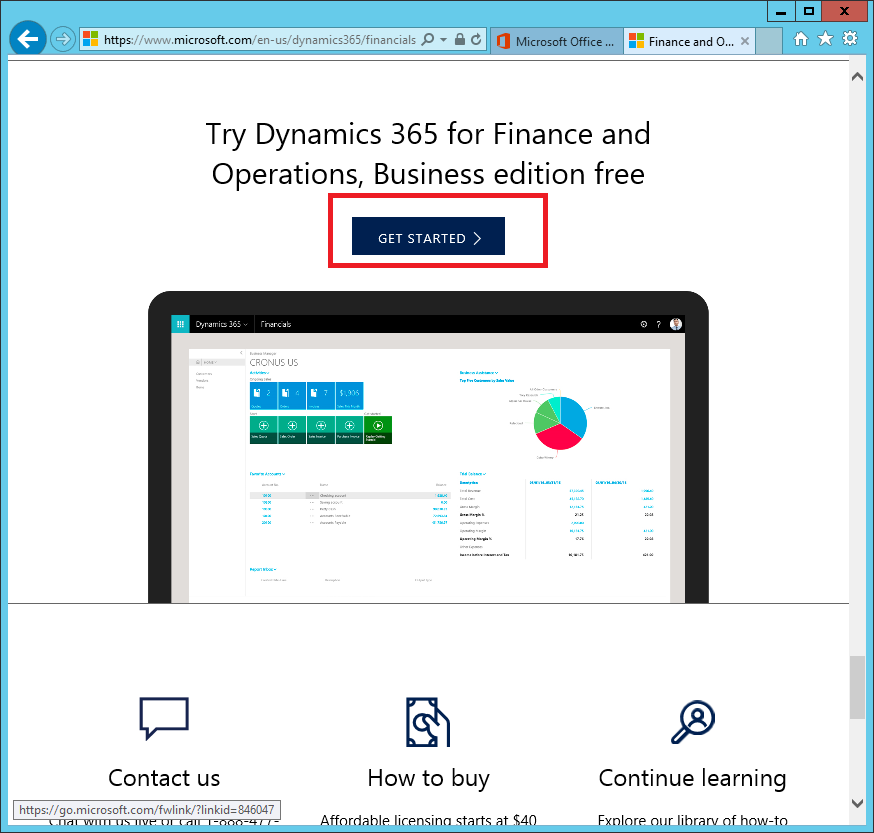Click the Continue learning magnifier-person icon
The width and height of the screenshot is (874, 833).
pos(693,722)
